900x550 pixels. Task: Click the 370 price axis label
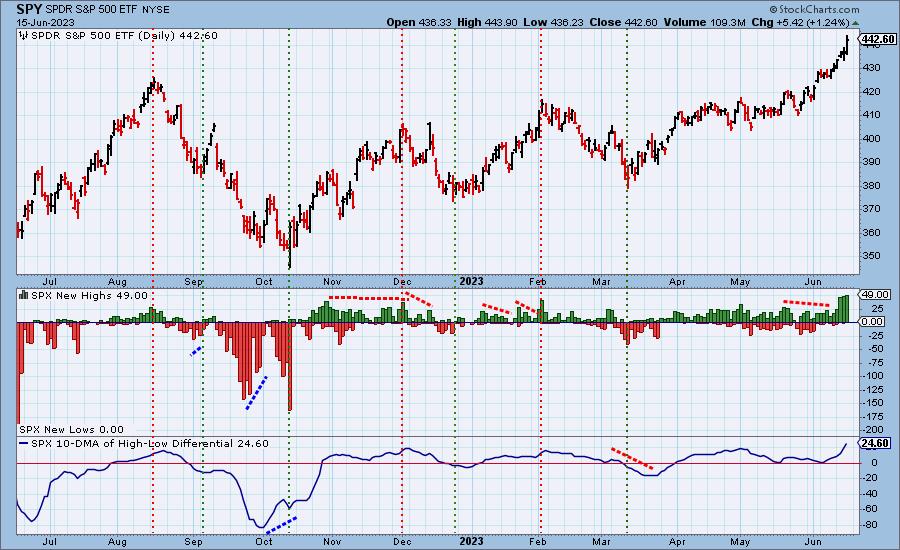tap(871, 209)
